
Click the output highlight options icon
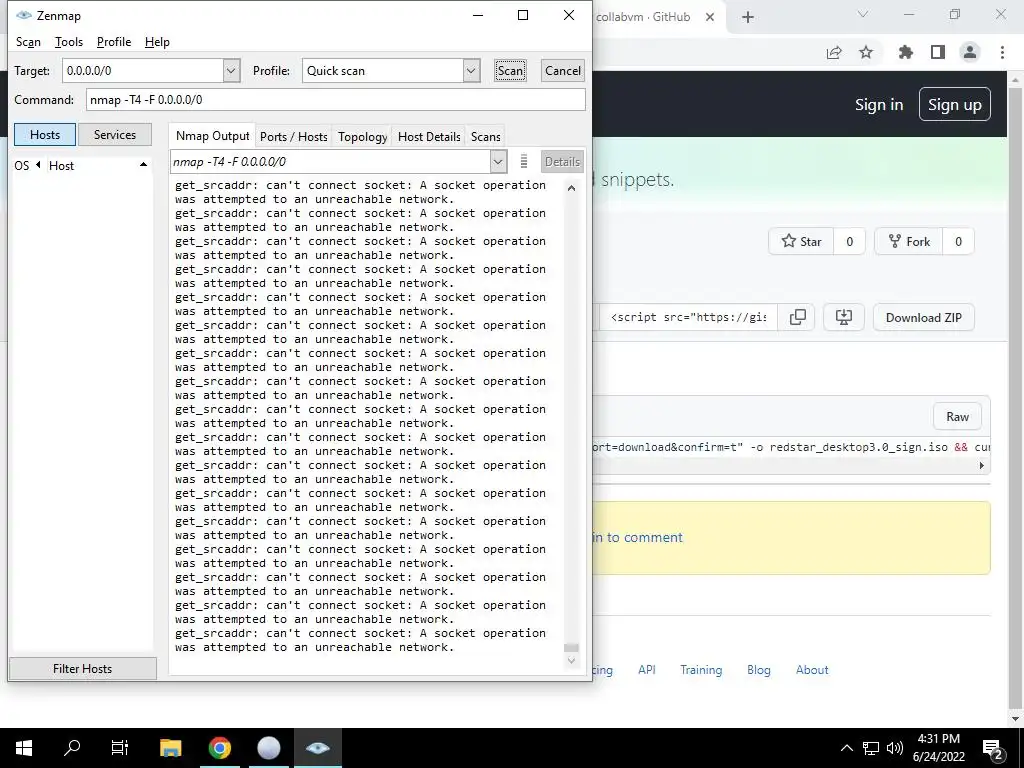click(x=524, y=161)
